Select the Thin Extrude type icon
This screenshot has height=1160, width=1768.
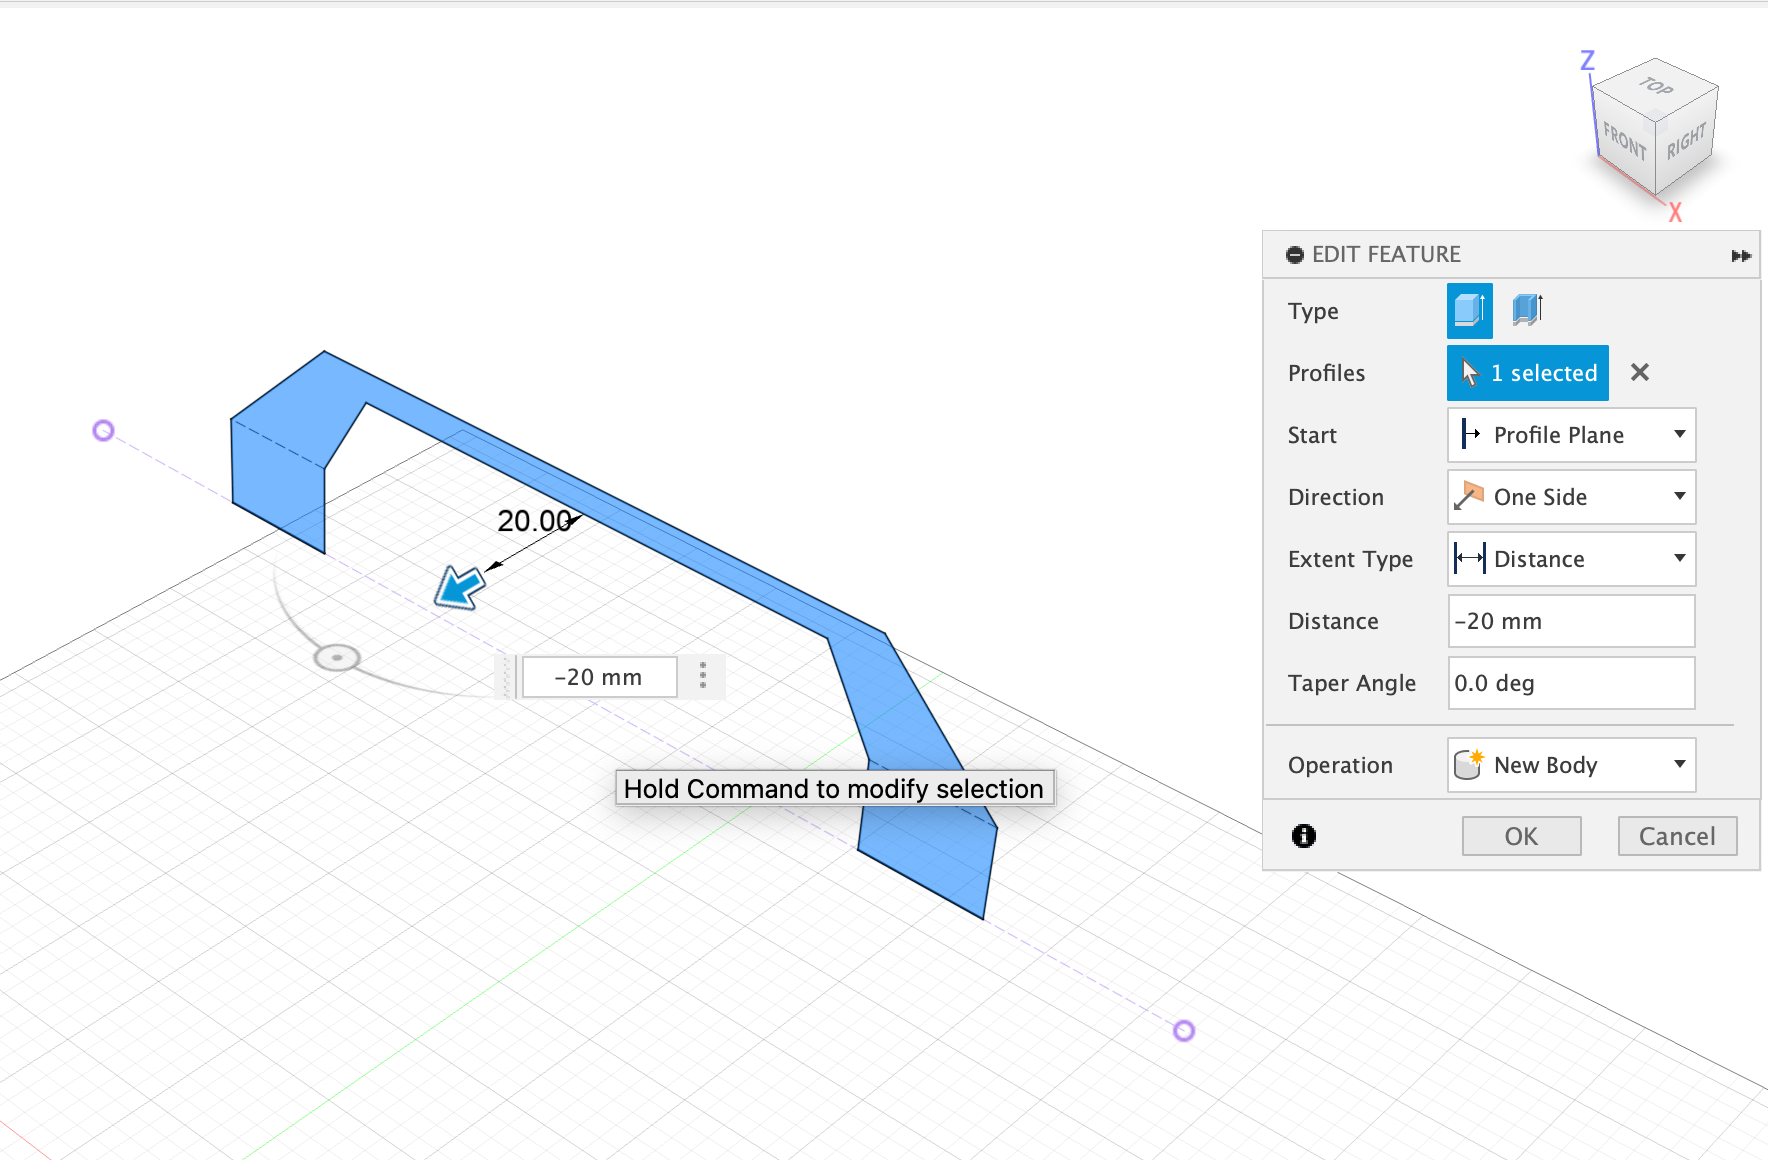point(1527,310)
